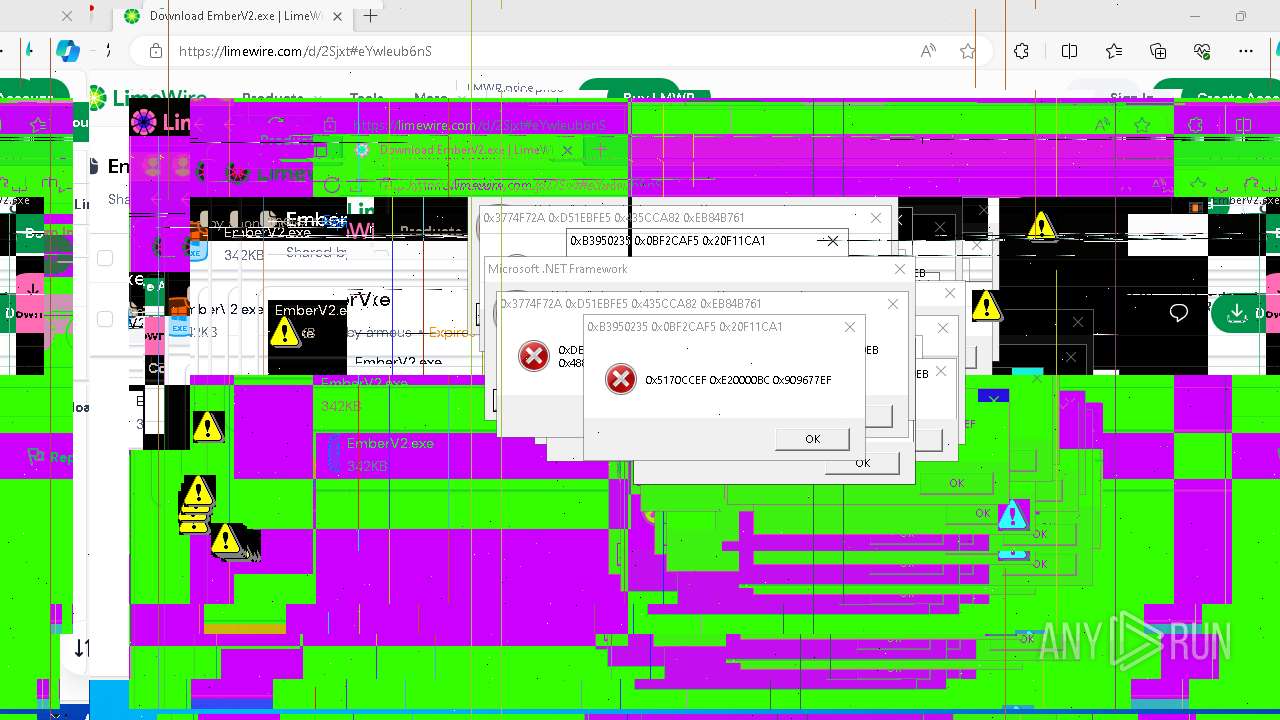Viewport: 1280px width, 720px height.
Task: Restore down the Edge browser window
Action: [x=1241, y=16]
